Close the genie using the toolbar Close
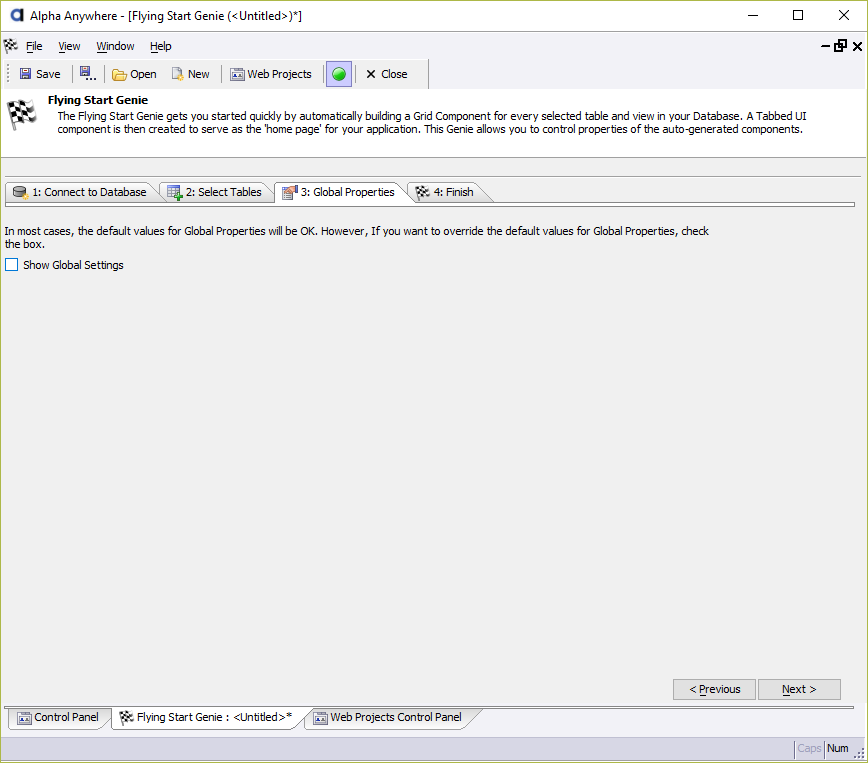Image resolution: width=868 pixels, height=763 pixels. coord(386,74)
